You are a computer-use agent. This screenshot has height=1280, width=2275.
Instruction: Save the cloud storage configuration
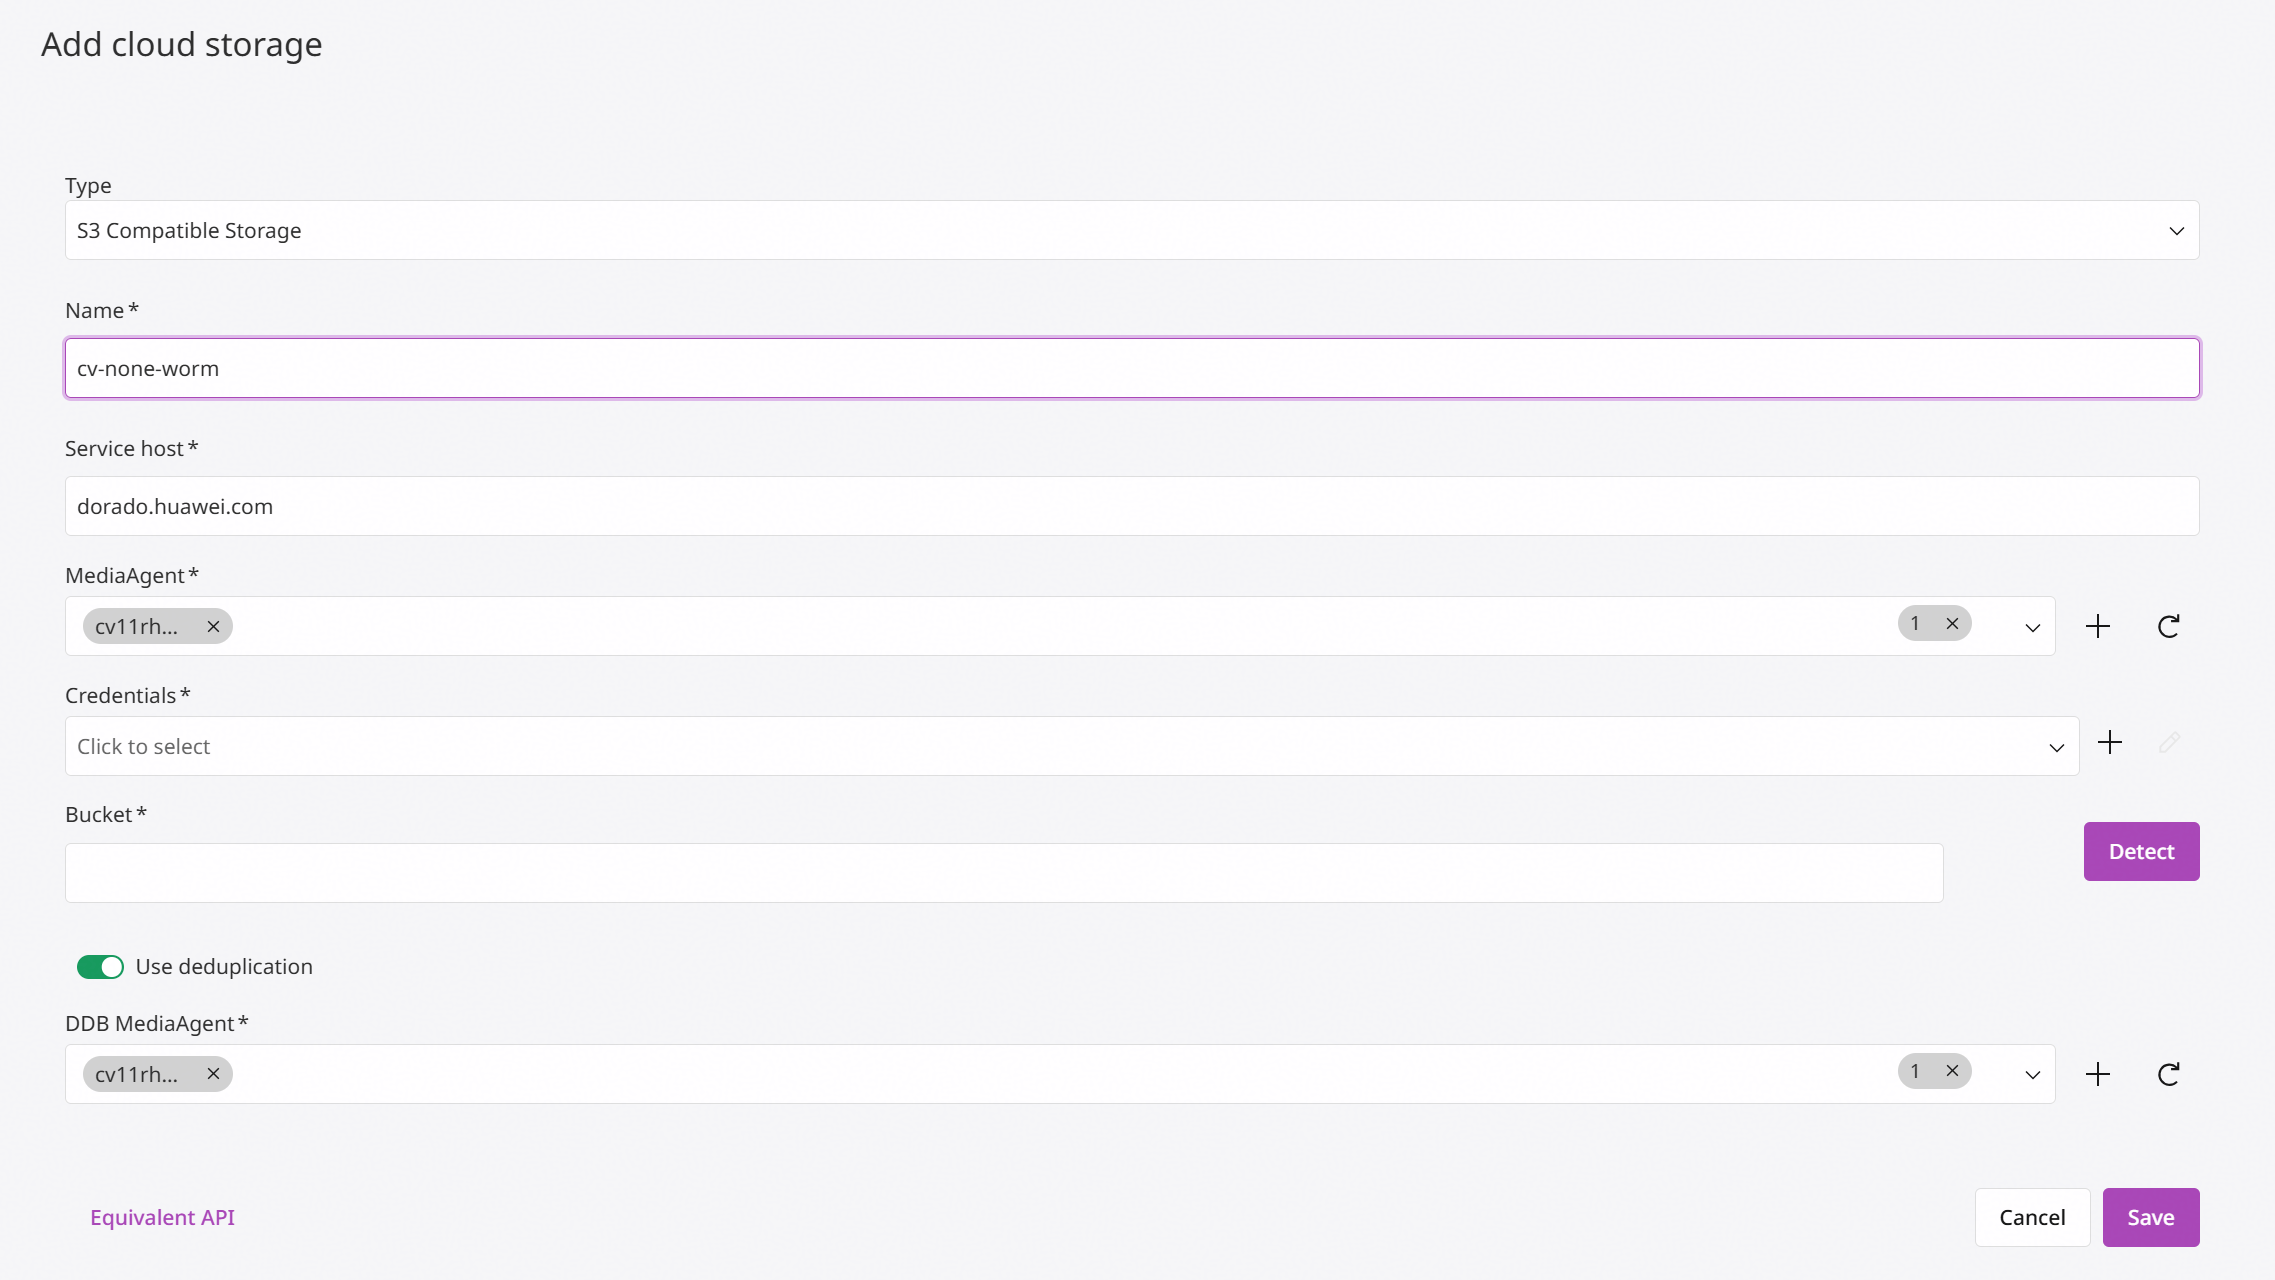[x=2151, y=1218]
